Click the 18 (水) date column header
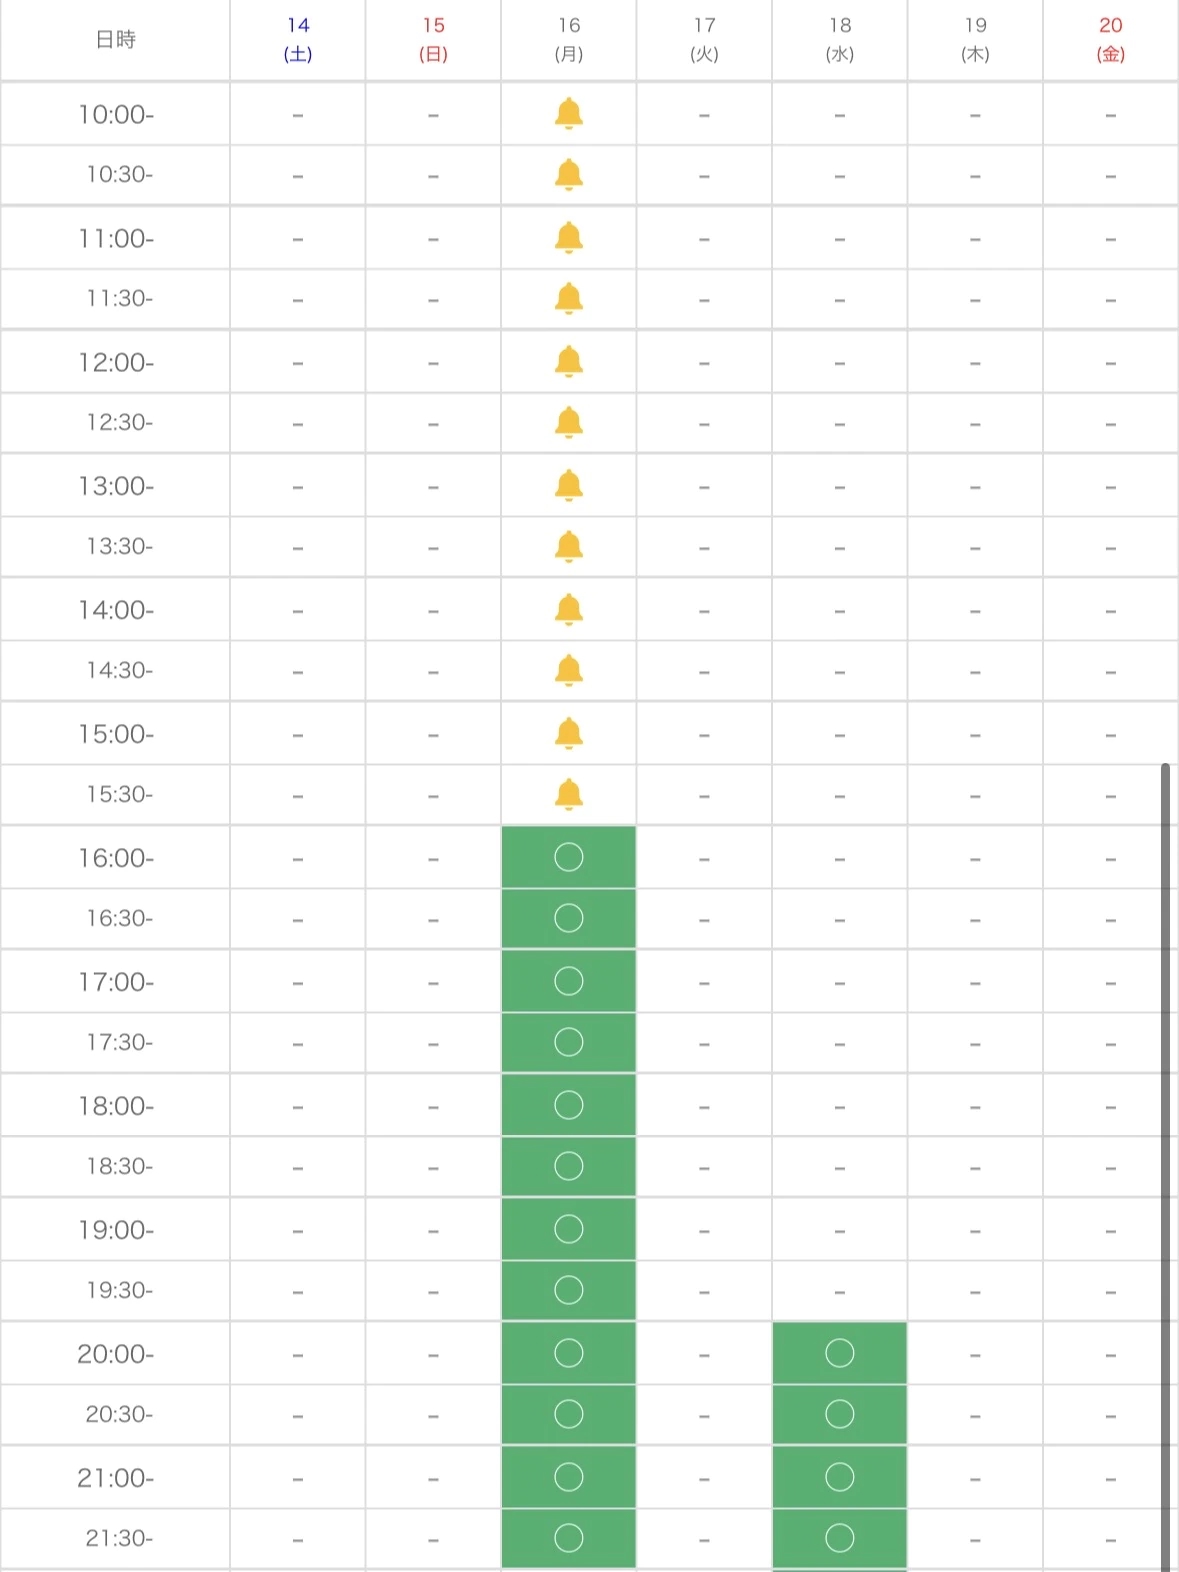 (839, 39)
